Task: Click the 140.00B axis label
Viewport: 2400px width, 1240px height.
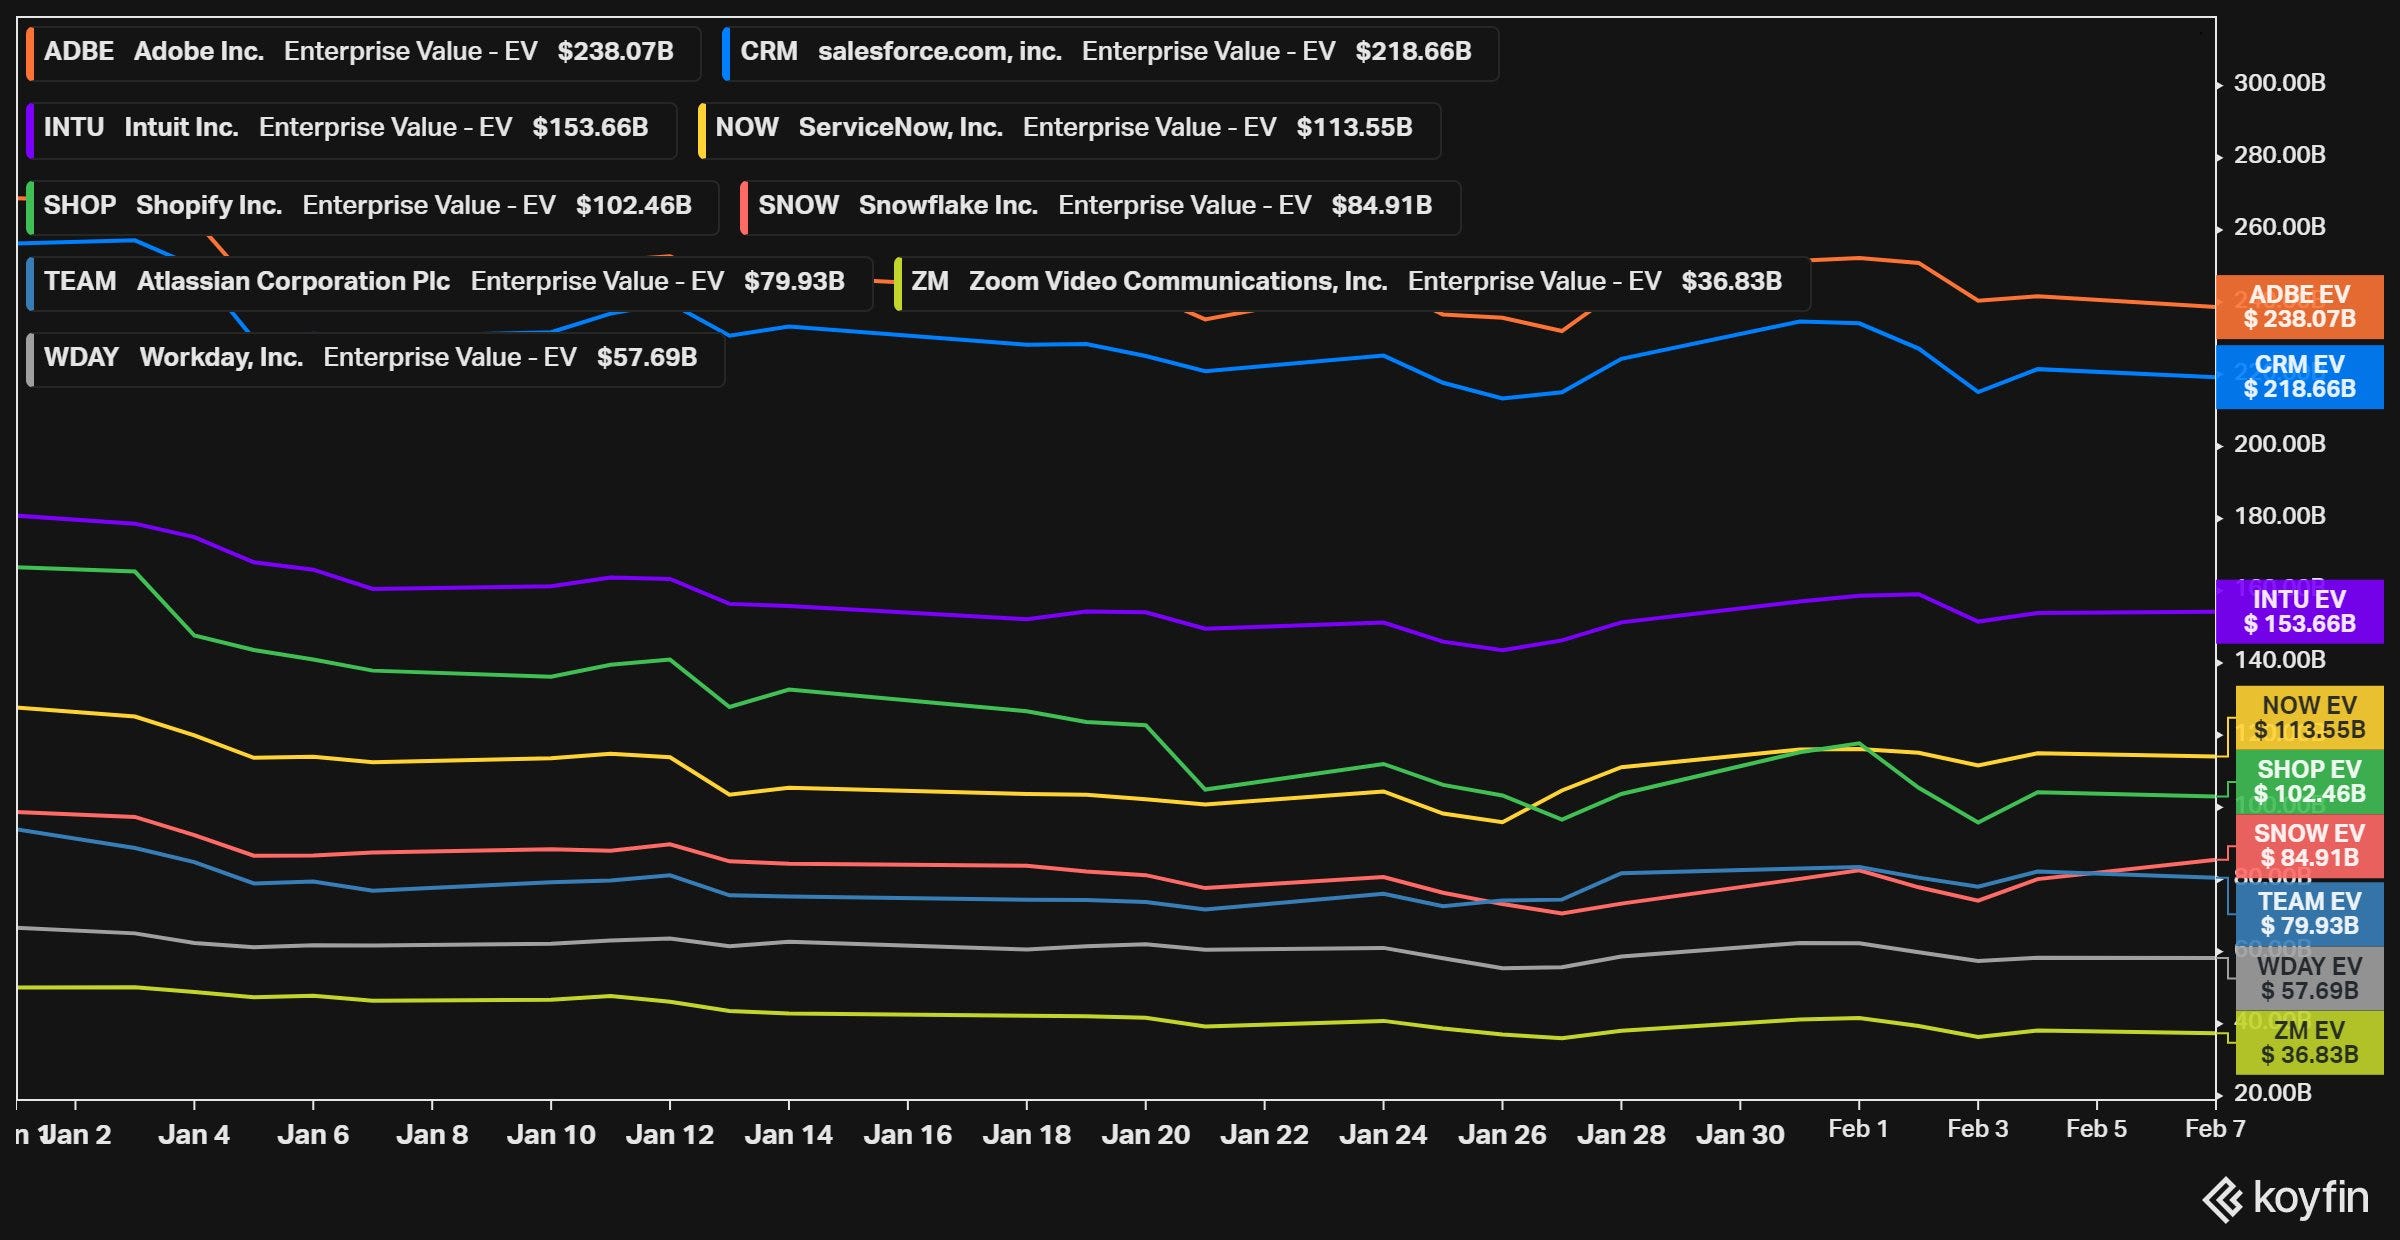Action: click(2279, 660)
